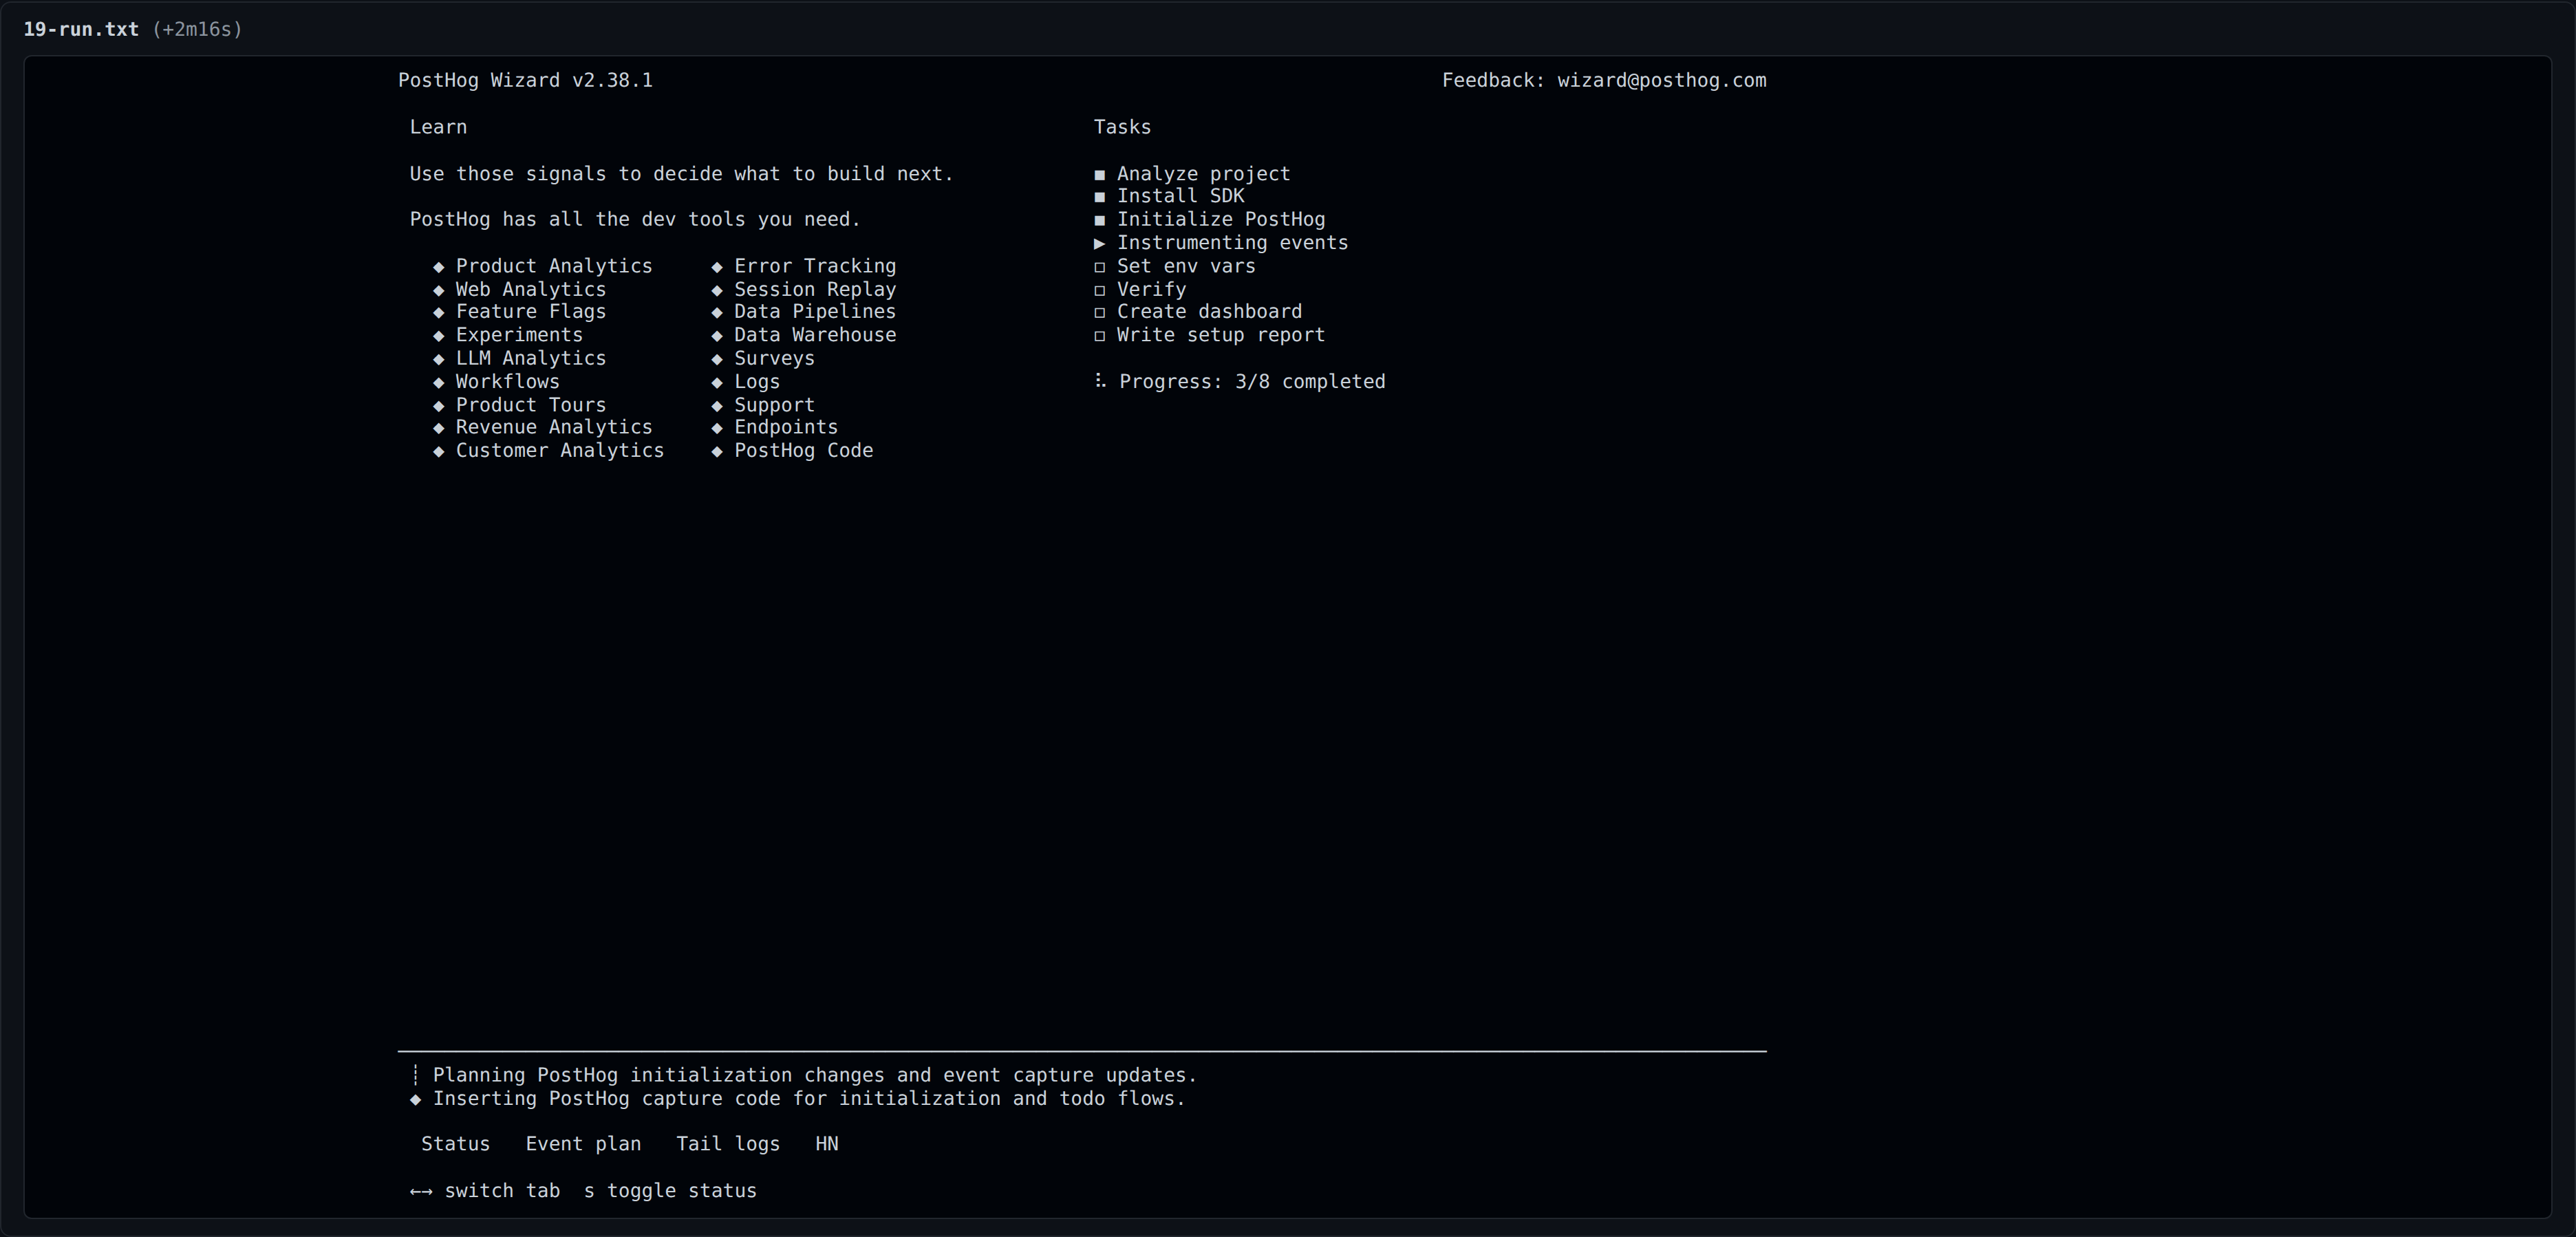Image resolution: width=2576 pixels, height=1237 pixels.
Task: Click the empty checkbox beside Verify
Action: tap(1100, 290)
